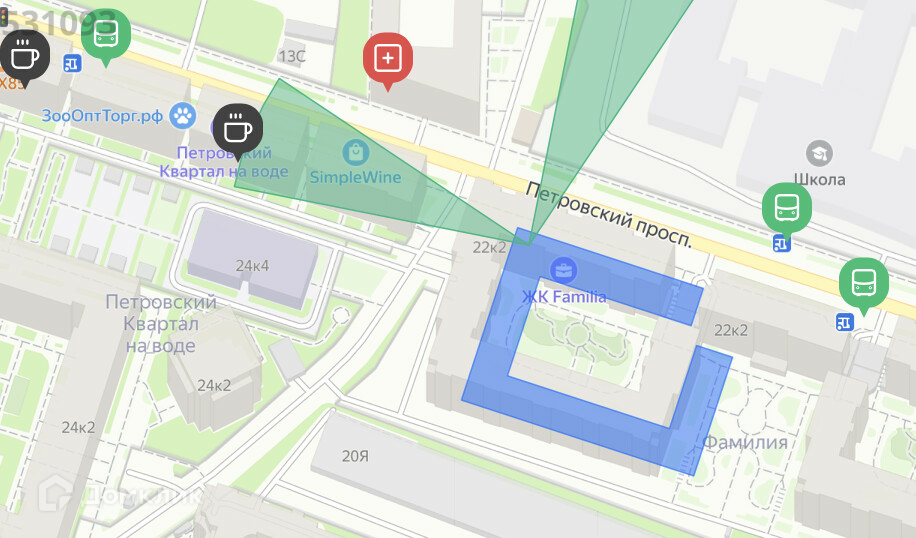
Task: Select the ЖК Familia label
Action: 564,297
